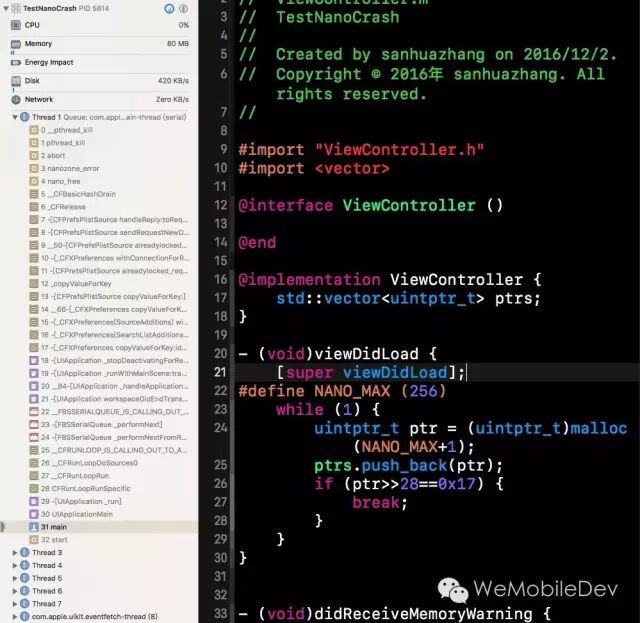The height and width of the screenshot is (623, 640).
Task: Click the break statement
Action: point(376,503)
